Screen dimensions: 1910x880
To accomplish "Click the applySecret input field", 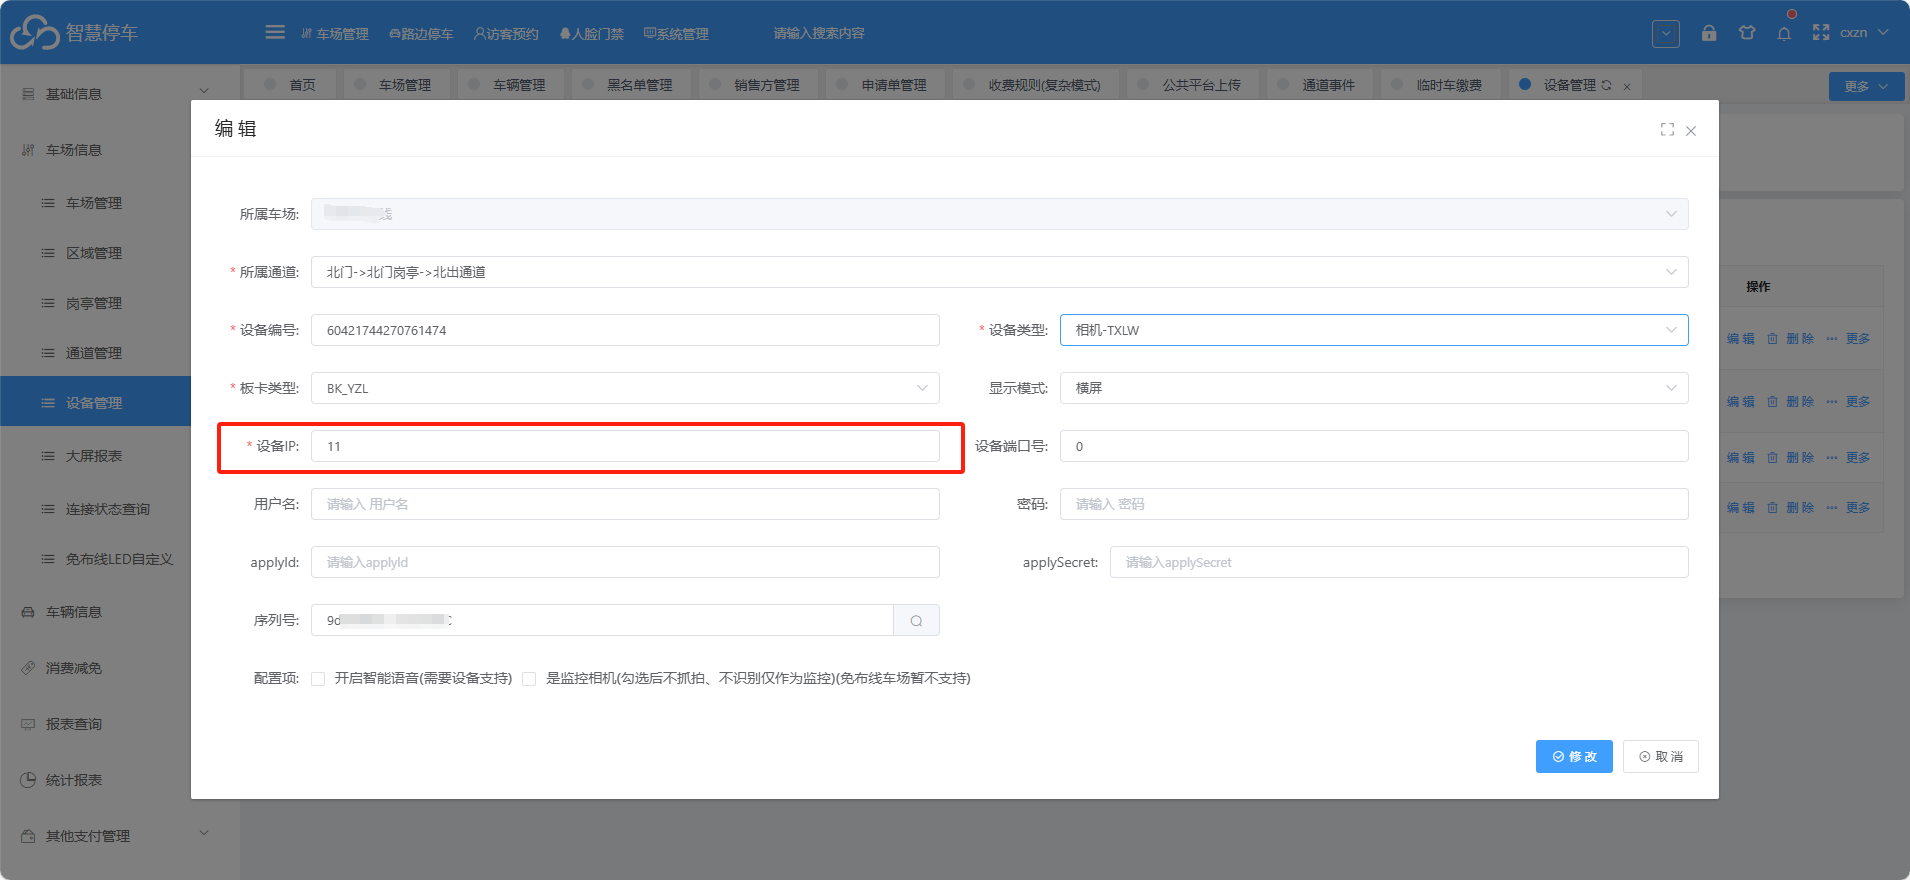I will coord(1399,562).
